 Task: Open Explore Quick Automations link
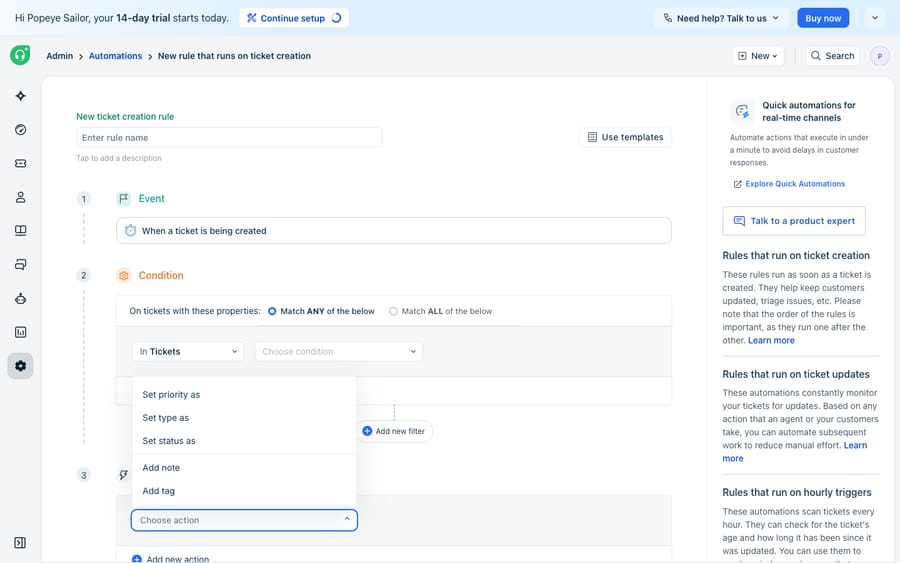[x=789, y=184]
